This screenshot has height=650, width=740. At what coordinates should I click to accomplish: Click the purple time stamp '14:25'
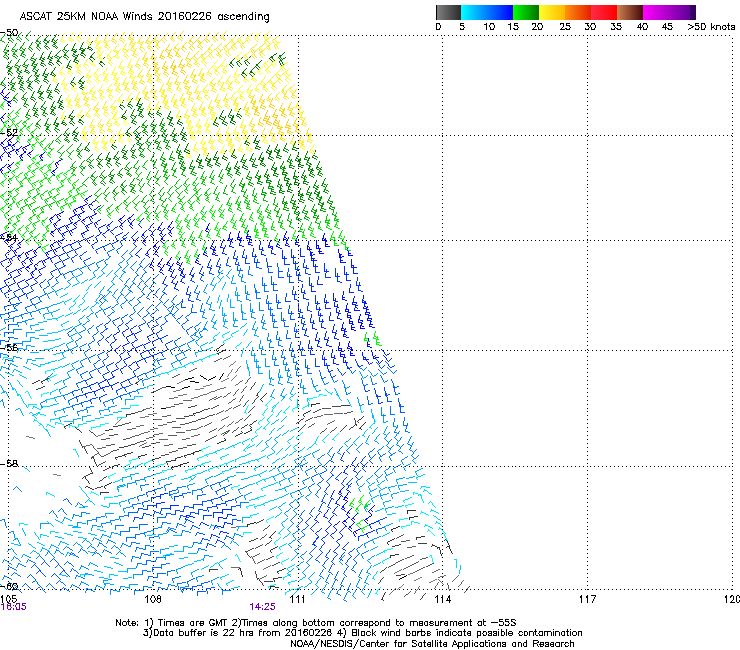click(262, 607)
